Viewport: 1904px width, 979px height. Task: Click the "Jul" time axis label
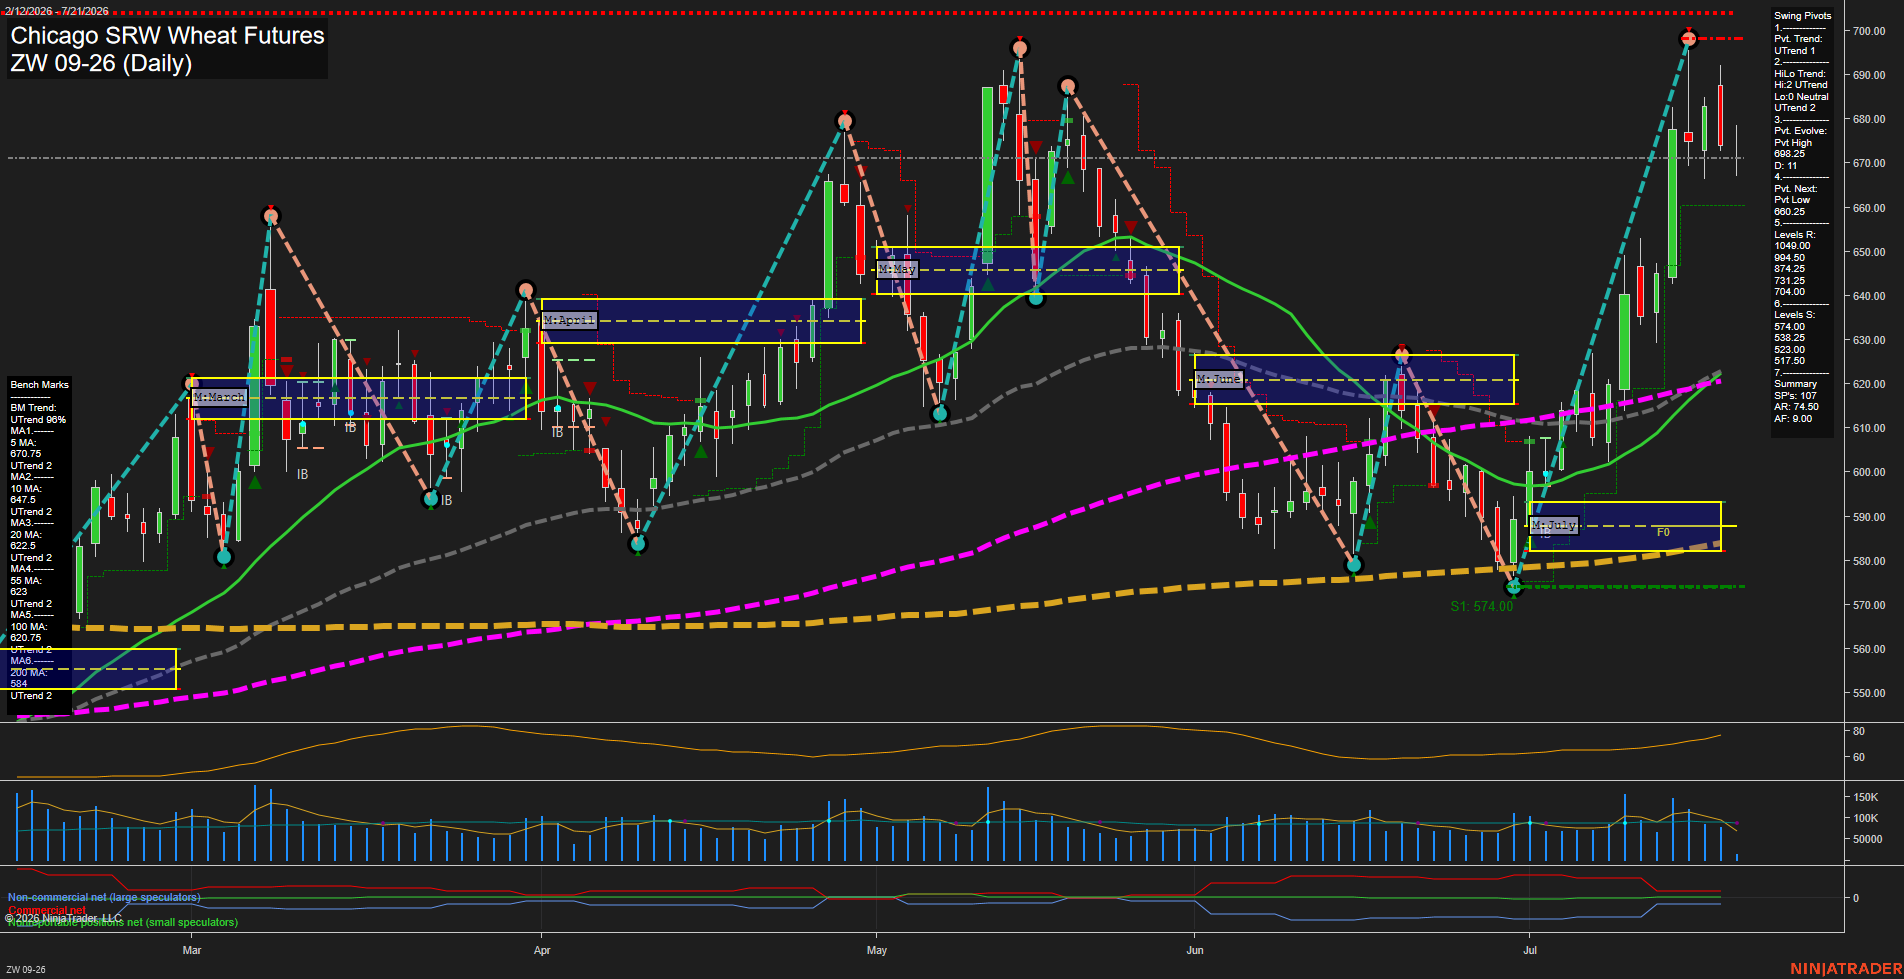1530,950
